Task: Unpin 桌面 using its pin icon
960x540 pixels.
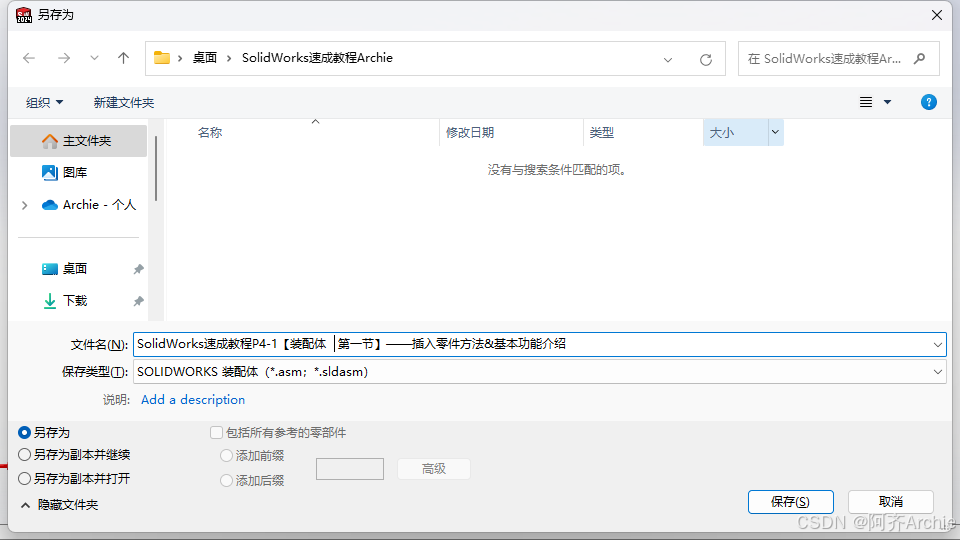Action: pos(139,269)
